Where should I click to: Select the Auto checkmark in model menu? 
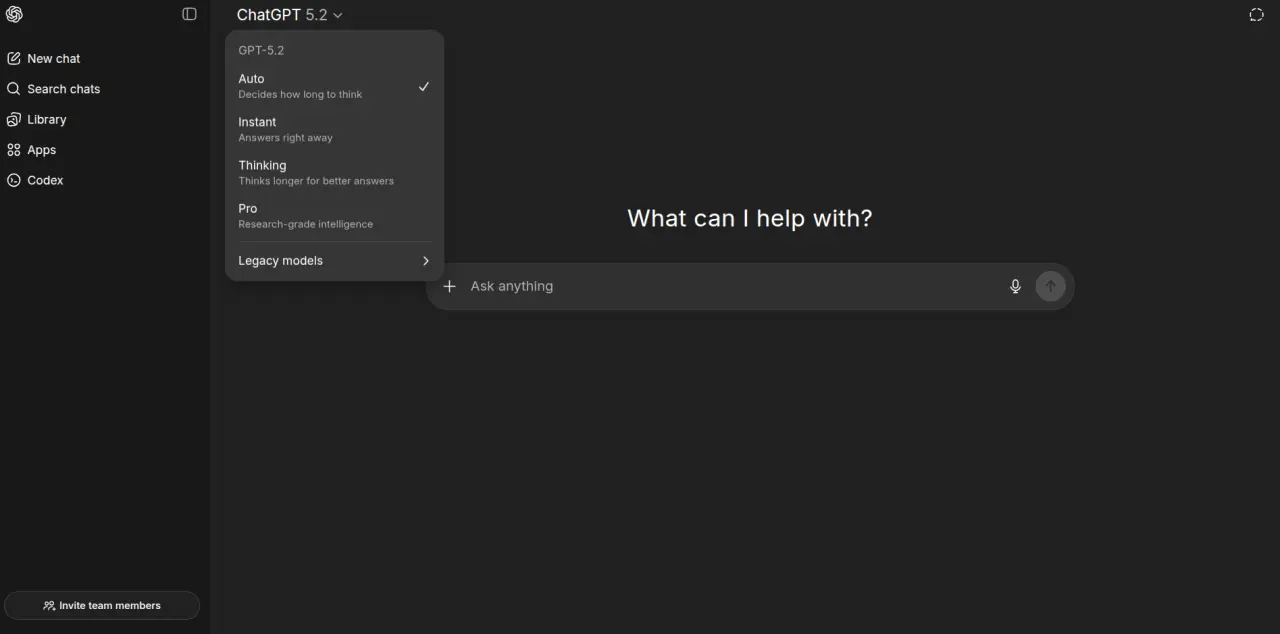(x=424, y=87)
